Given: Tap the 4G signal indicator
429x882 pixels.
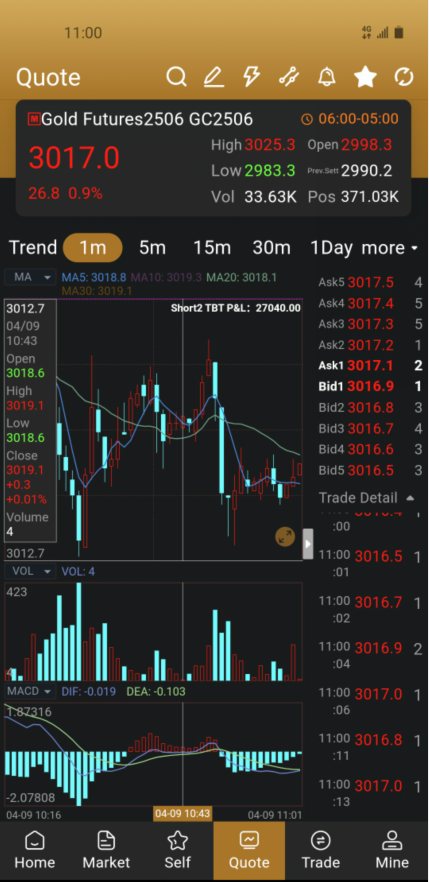Looking at the screenshot, I should click(x=367, y=33).
